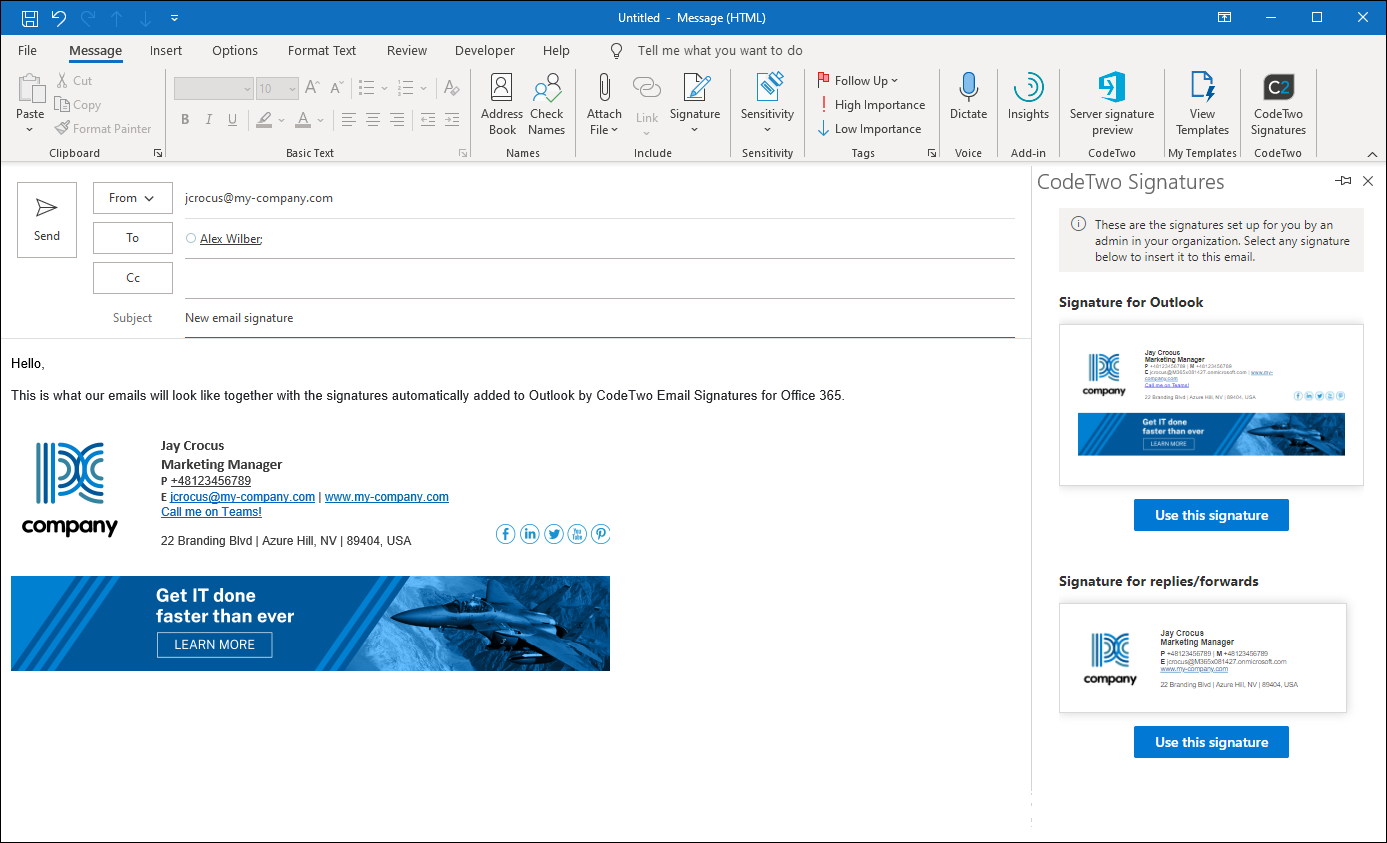Image resolution: width=1387 pixels, height=843 pixels.
Task: Collapse the ribbon with the chevron
Action: pos(1372,154)
